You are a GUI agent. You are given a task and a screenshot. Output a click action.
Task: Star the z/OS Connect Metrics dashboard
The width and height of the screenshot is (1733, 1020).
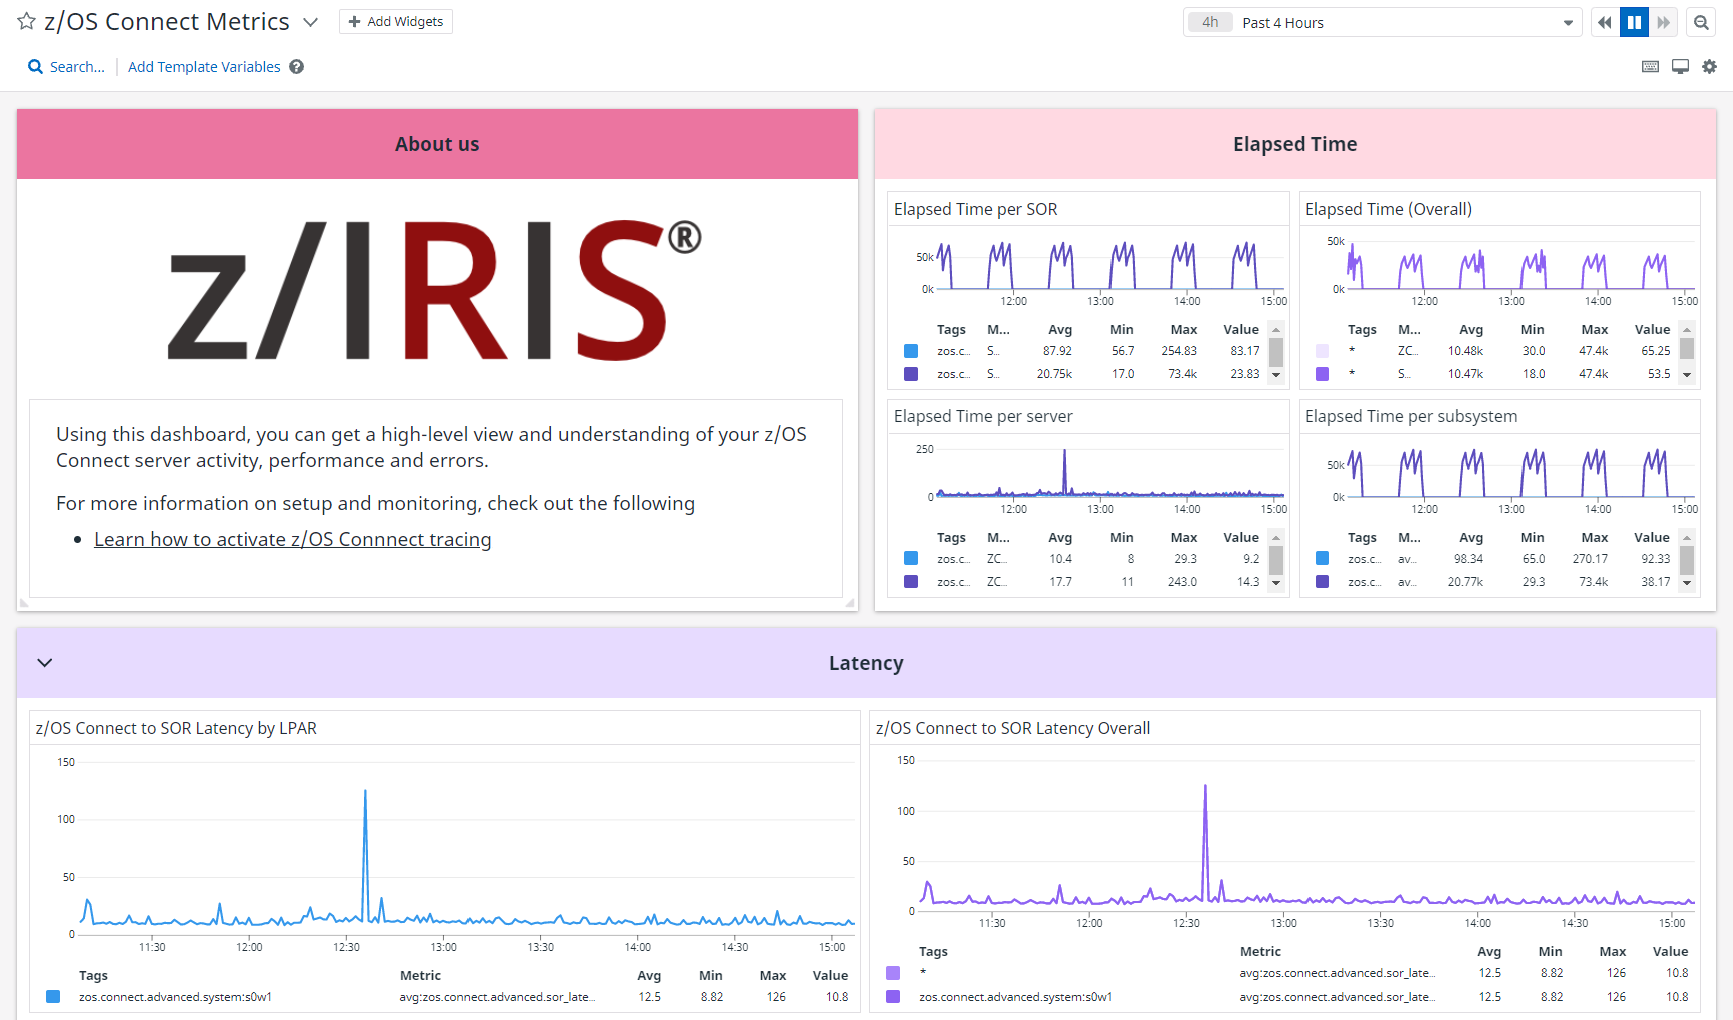pyautogui.click(x=27, y=21)
